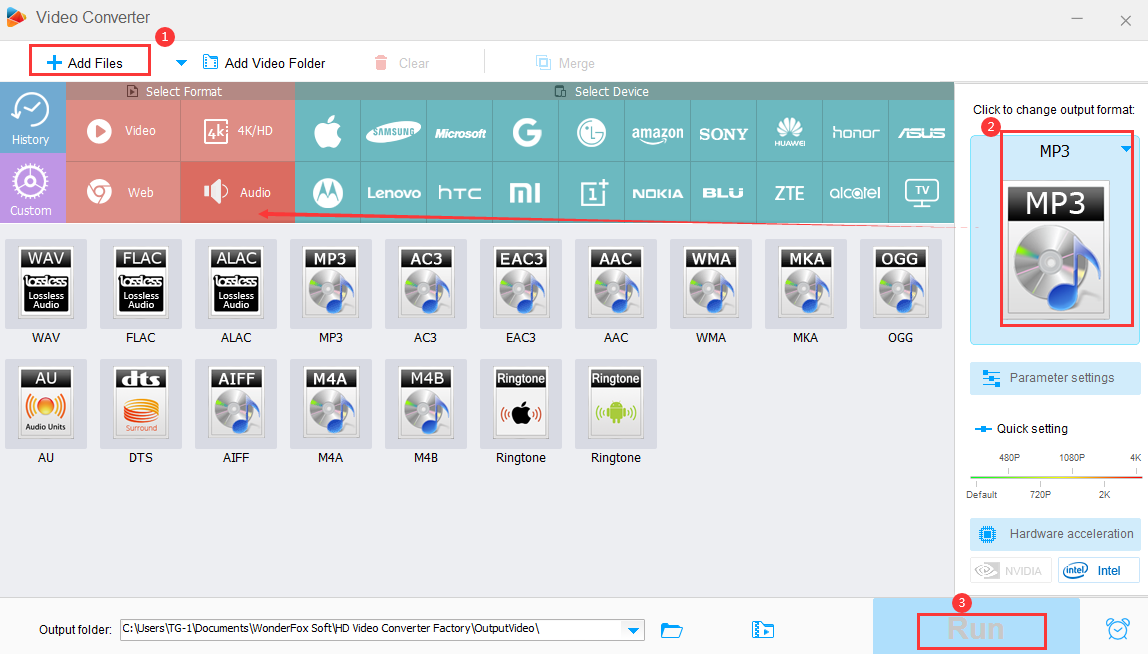Show LG device presets
Image resolution: width=1148 pixels, height=654 pixels.
click(592, 132)
